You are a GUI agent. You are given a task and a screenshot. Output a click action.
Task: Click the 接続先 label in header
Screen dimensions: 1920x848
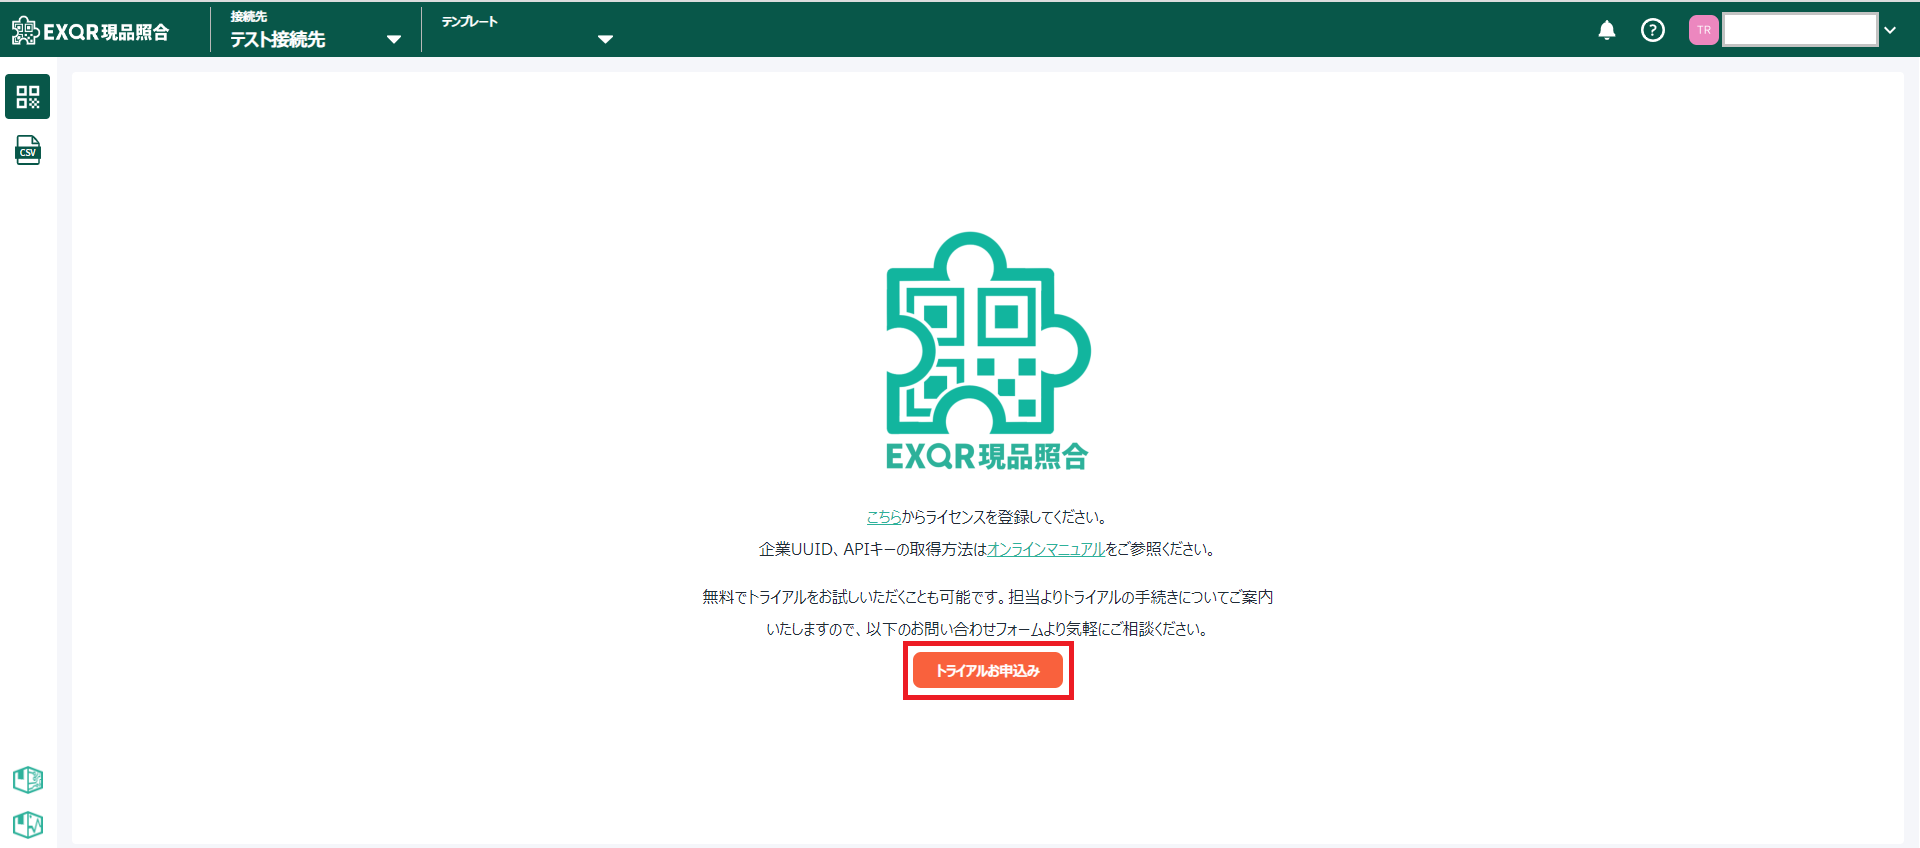click(x=249, y=17)
